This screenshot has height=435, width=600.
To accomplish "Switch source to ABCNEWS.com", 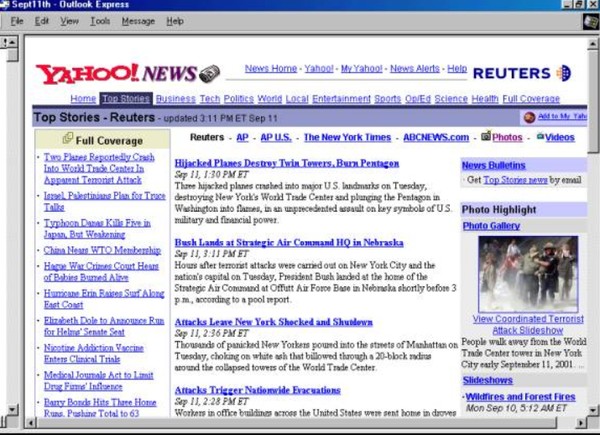I will [x=436, y=137].
